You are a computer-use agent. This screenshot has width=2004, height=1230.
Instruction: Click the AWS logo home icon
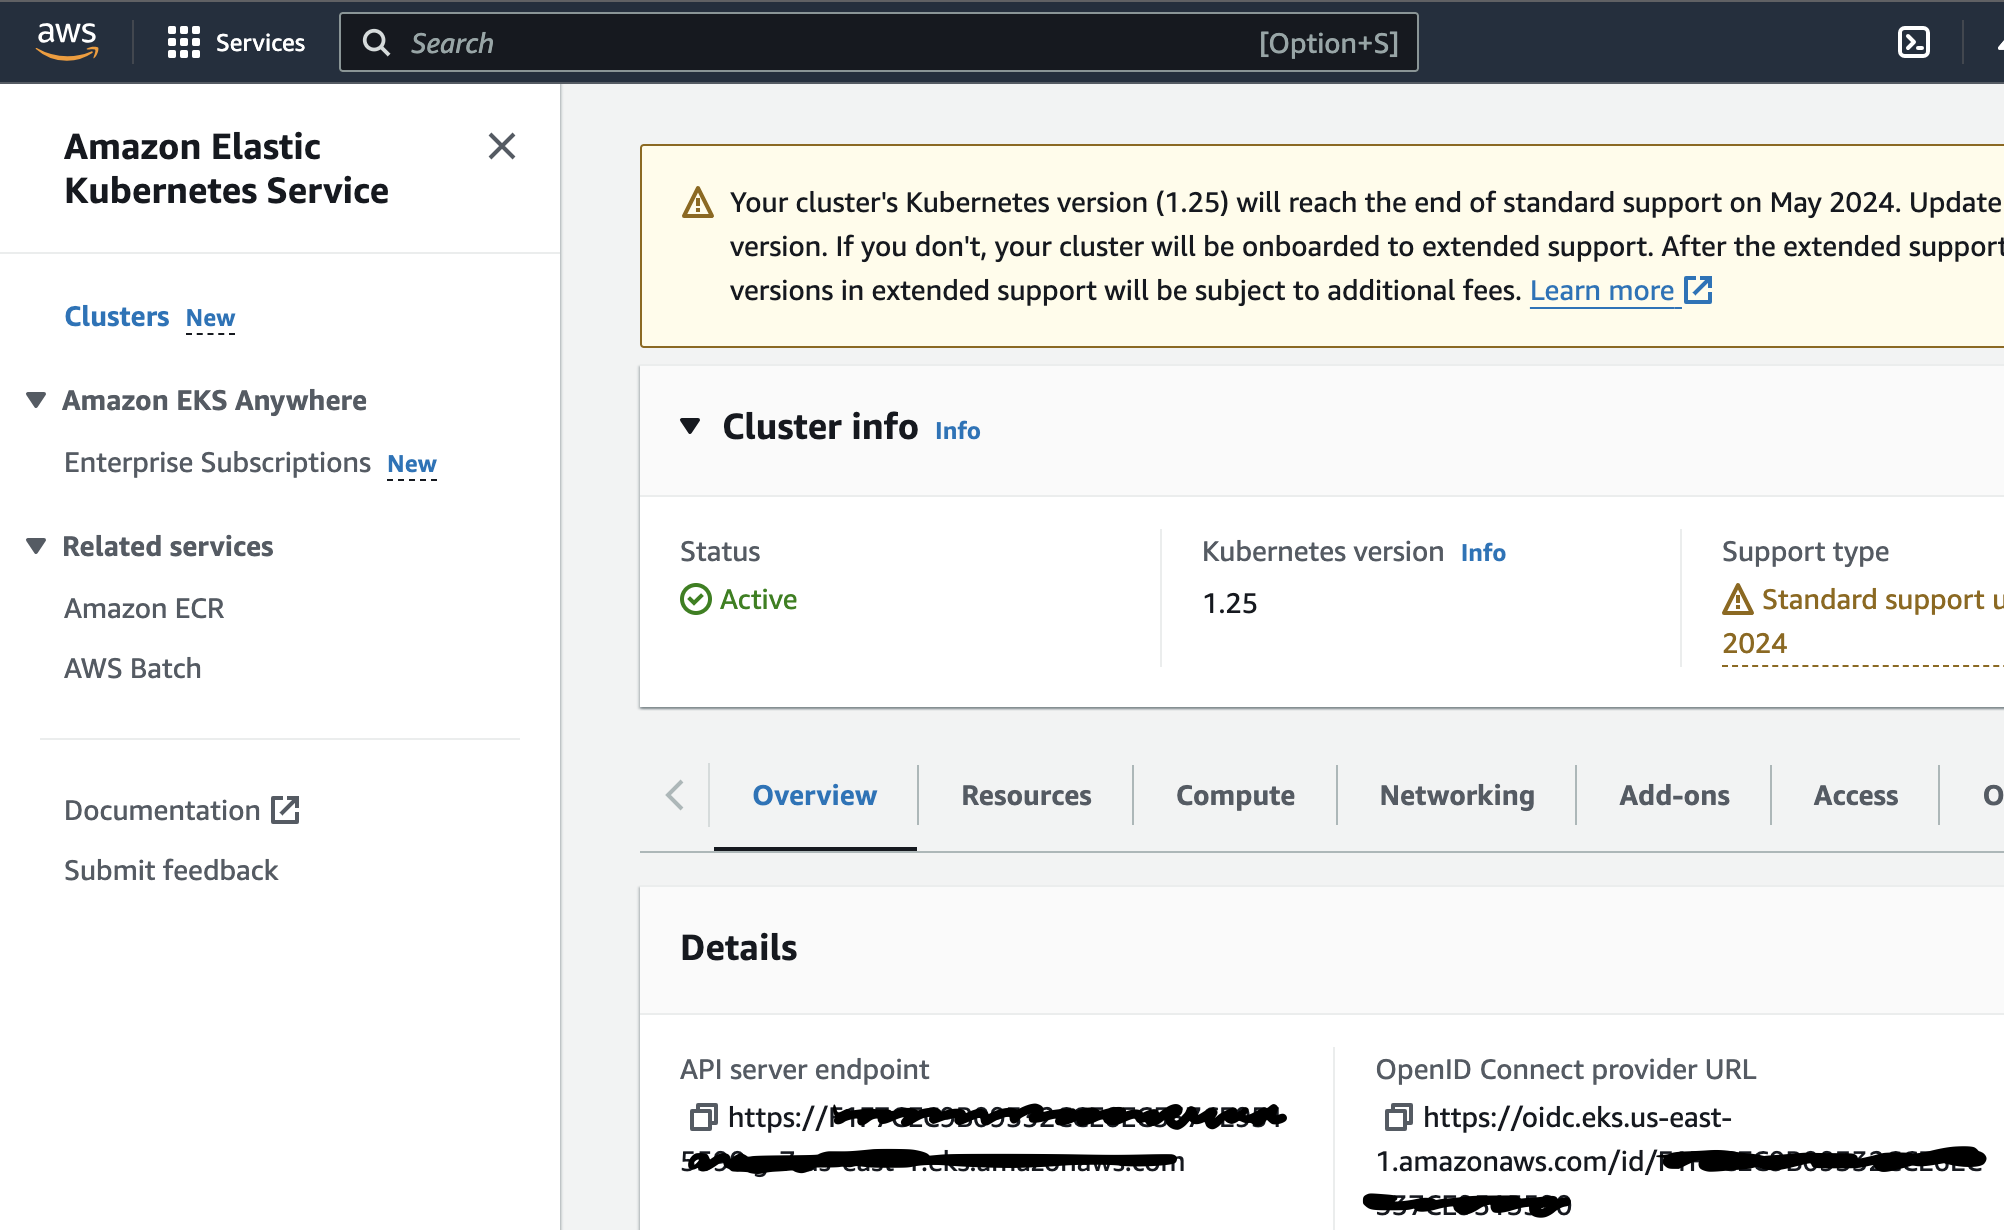click(66, 41)
